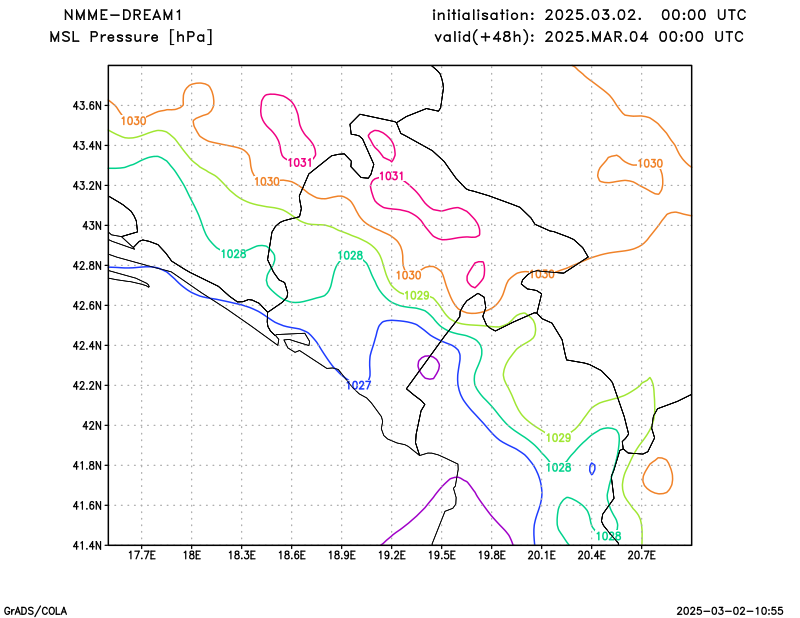The image size is (800, 618).
Task: Select the 43.4N latitude label
Action: 87,145
